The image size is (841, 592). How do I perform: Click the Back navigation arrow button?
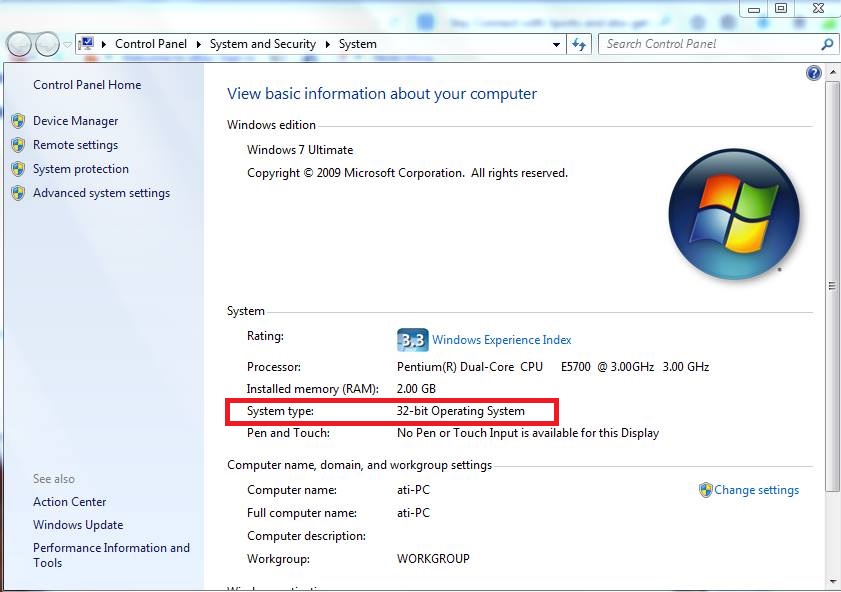point(19,45)
